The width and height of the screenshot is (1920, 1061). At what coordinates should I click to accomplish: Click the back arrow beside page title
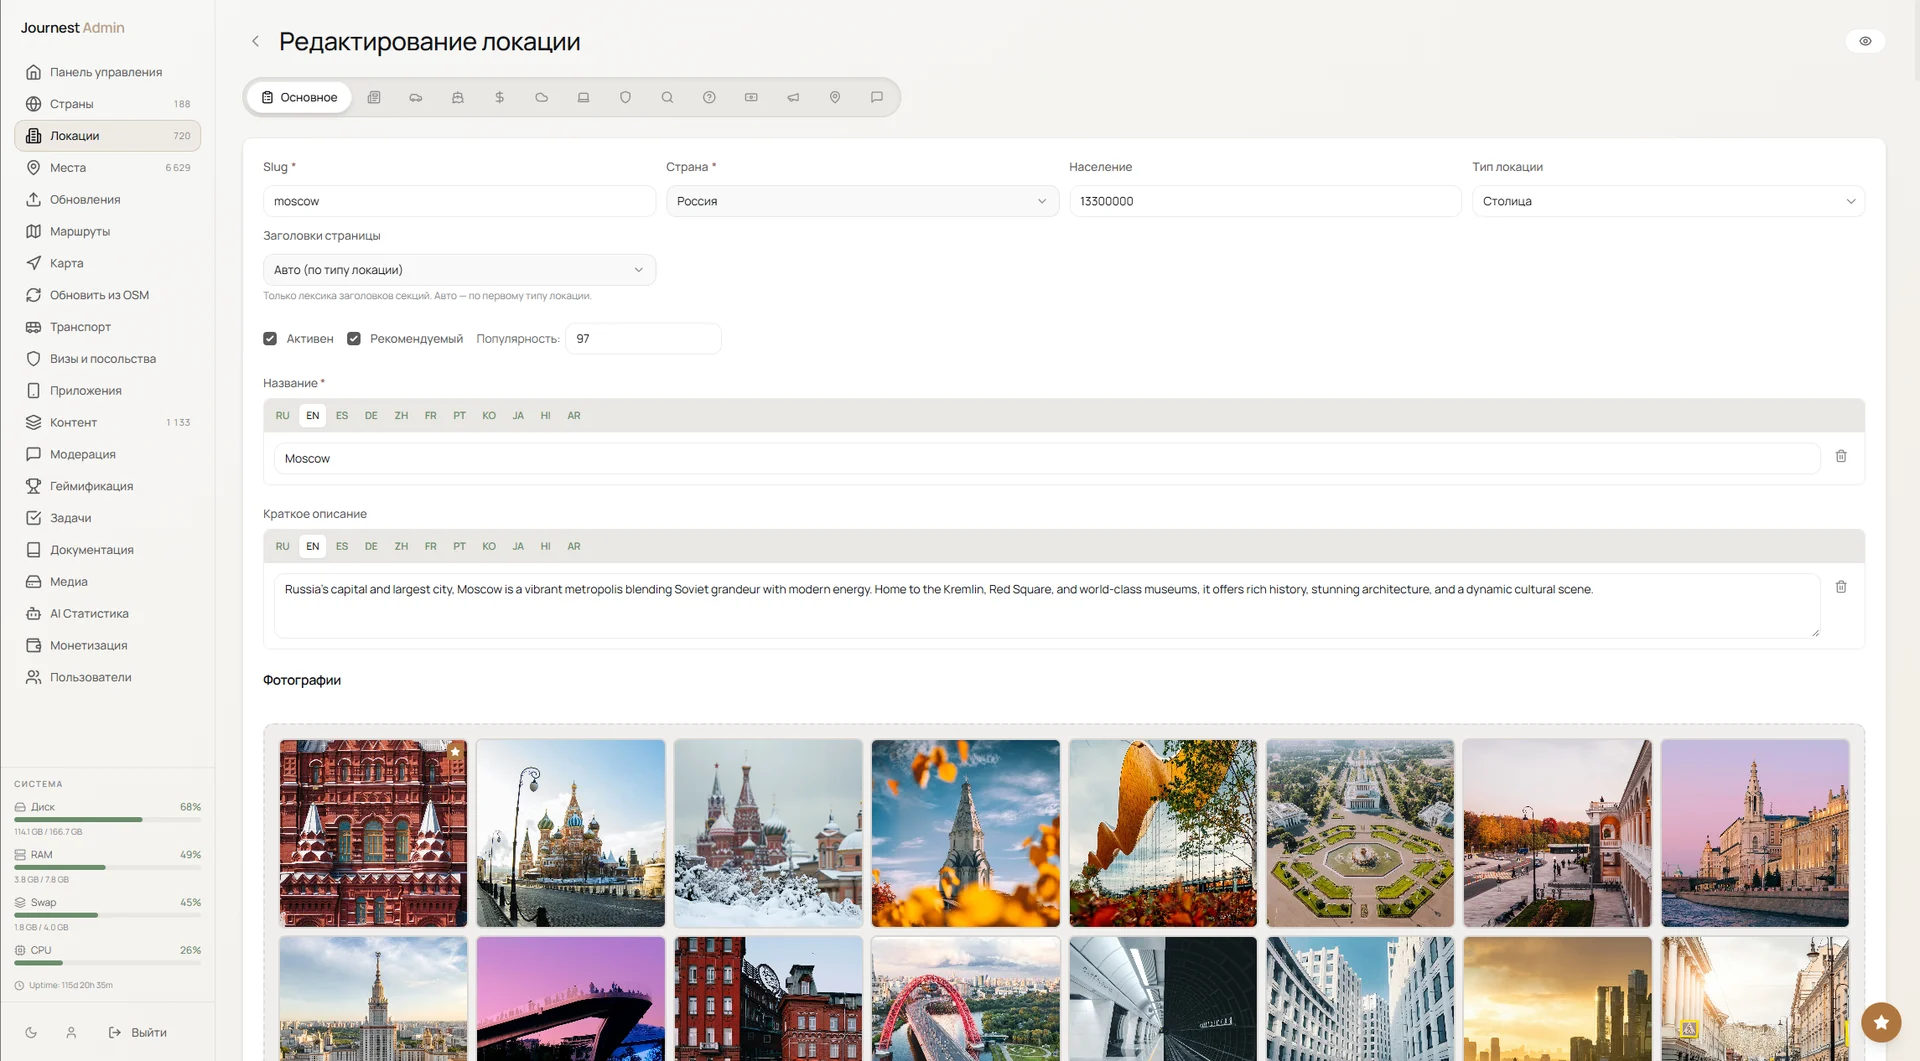pos(255,41)
